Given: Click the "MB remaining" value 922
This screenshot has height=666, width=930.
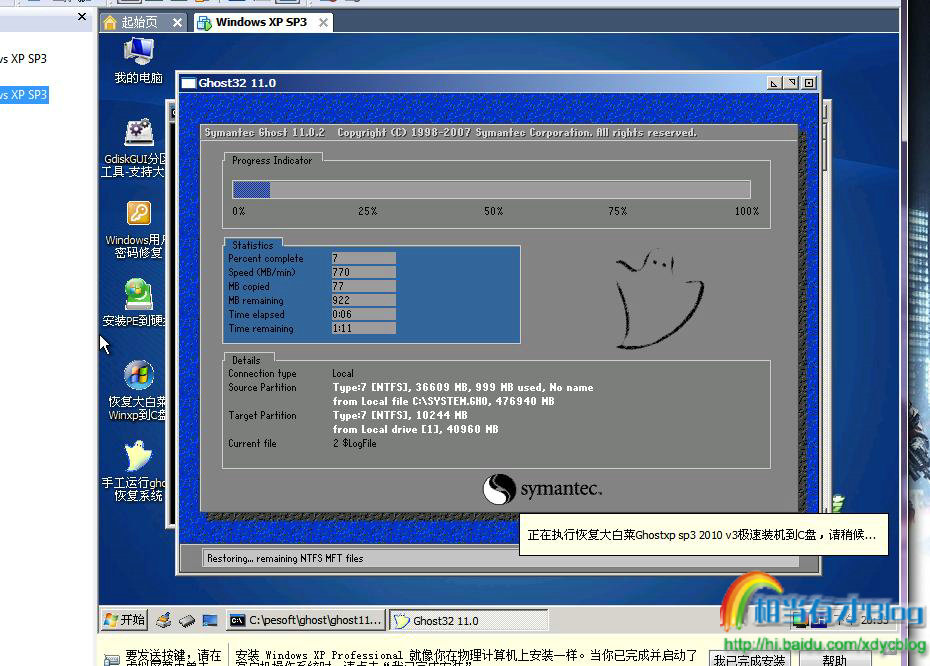Looking at the screenshot, I should [364, 300].
